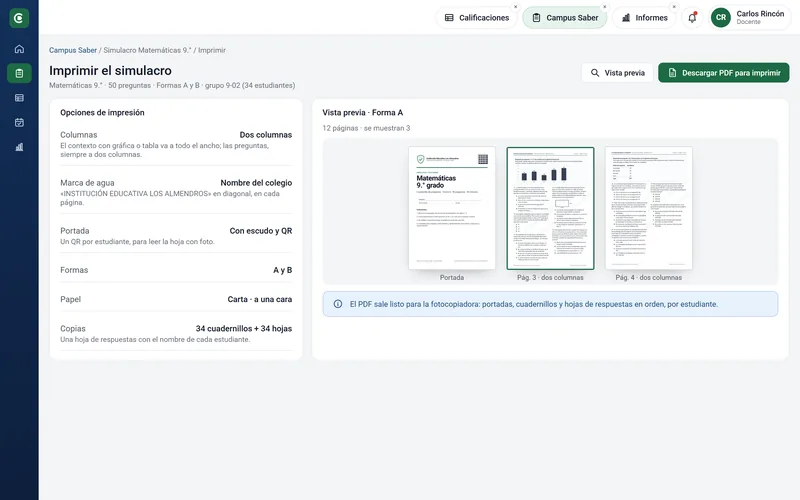Change the Formas option 'A y B'
This screenshot has height=500, width=800.
tap(283, 270)
